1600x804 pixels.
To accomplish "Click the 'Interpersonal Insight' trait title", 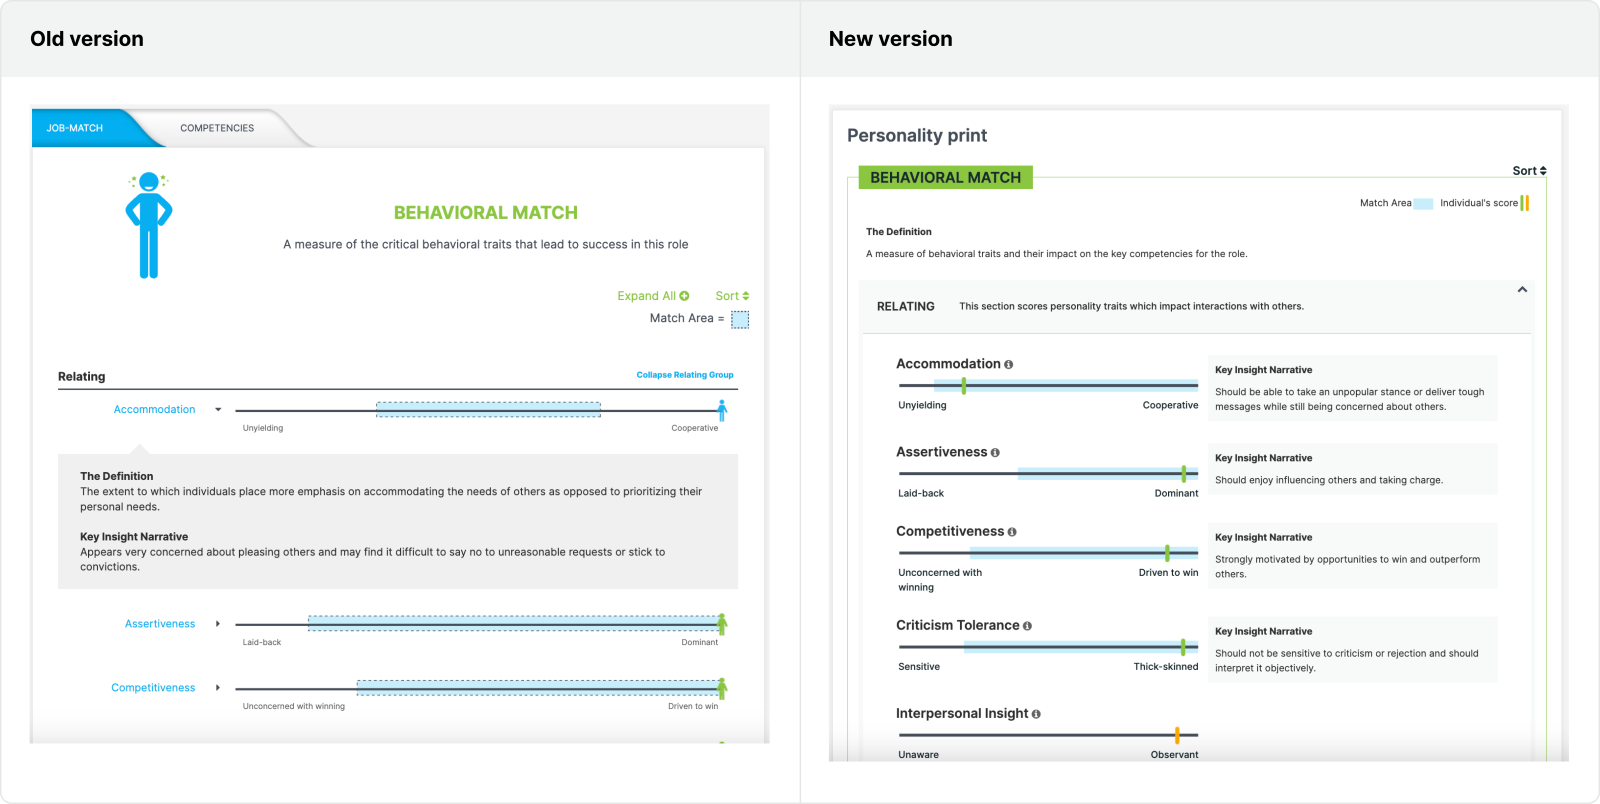I will [962, 714].
